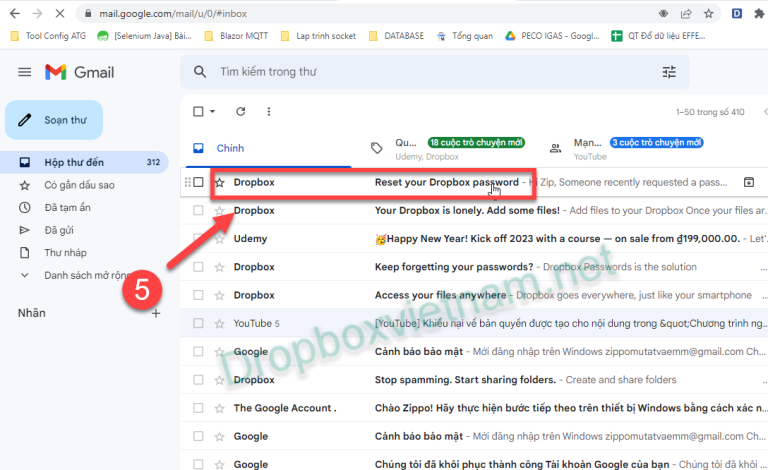Image resolution: width=768 pixels, height=470 pixels.
Task: Select checkbox for Access your files anywhere email
Action: click(198, 295)
